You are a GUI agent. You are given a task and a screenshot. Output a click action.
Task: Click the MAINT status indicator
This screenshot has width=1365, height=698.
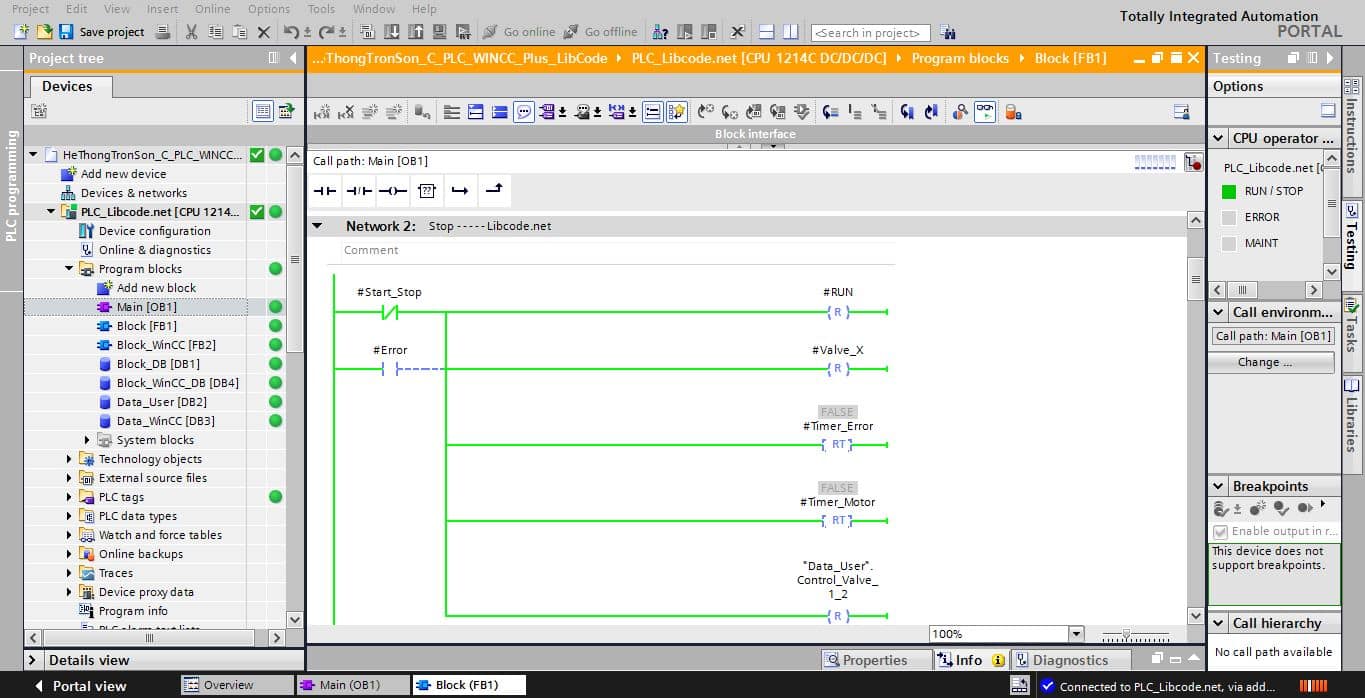1229,243
